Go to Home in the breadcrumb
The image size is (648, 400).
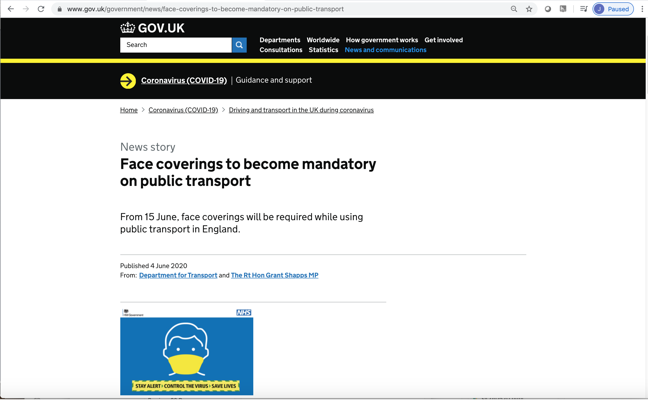(129, 110)
